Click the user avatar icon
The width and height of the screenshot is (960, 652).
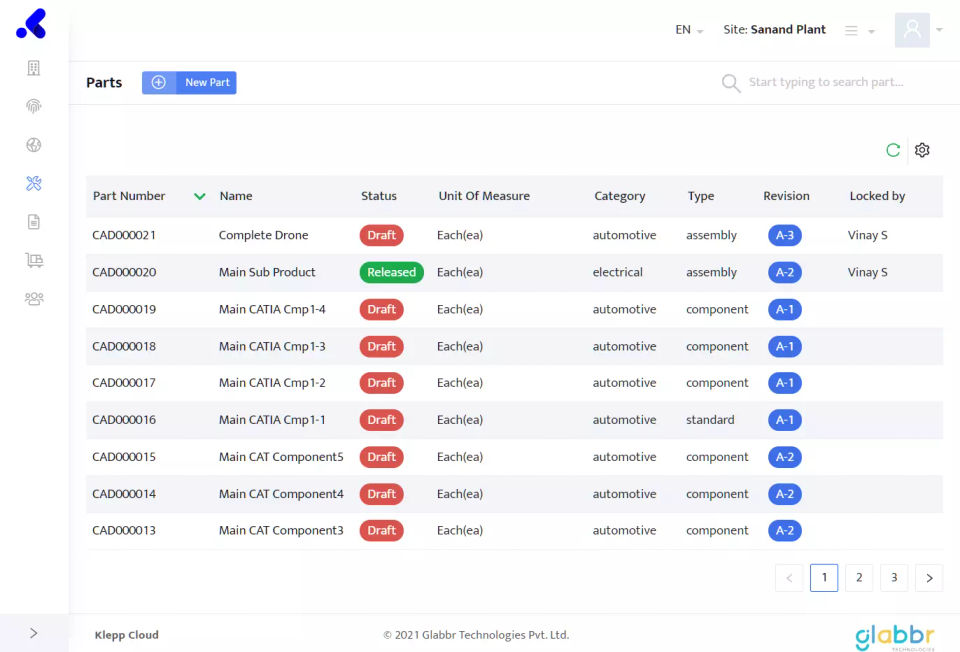click(912, 30)
